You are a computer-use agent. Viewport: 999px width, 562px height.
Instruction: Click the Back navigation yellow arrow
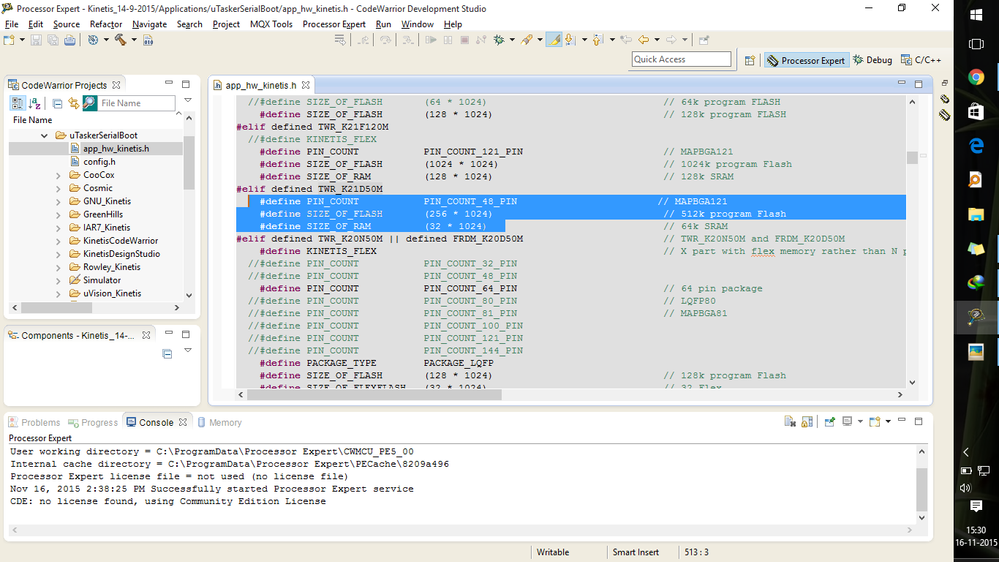tap(643, 40)
